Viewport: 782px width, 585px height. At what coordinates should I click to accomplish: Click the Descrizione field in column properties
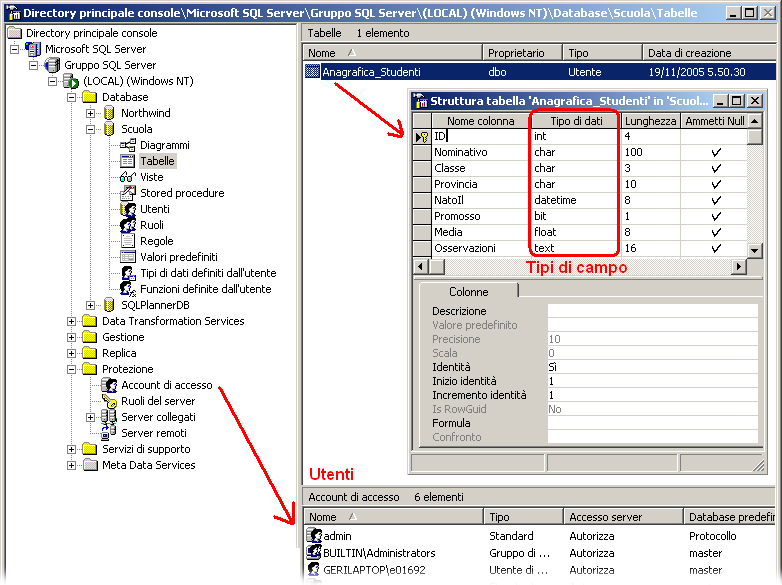652,311
